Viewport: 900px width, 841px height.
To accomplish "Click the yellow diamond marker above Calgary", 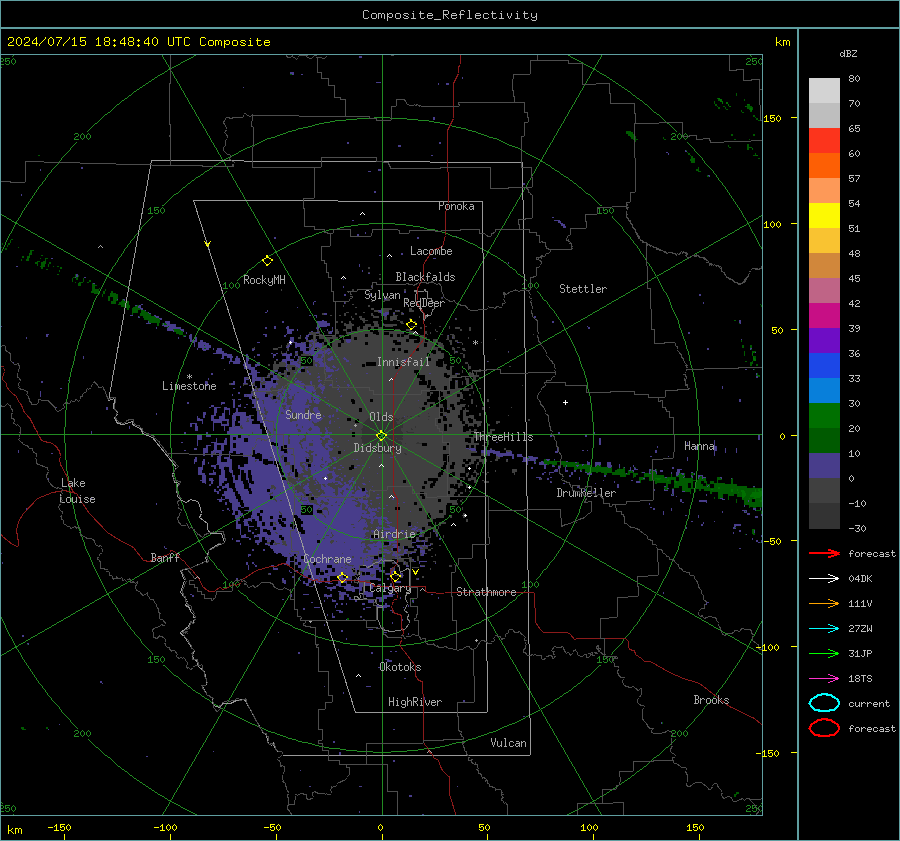I will click(x=395, y=576).
